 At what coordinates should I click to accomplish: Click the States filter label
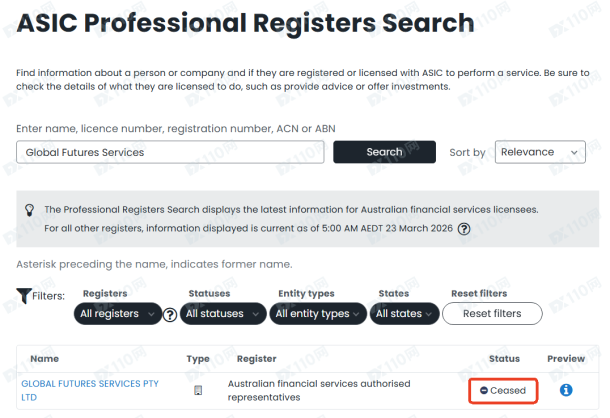(394, 293)
